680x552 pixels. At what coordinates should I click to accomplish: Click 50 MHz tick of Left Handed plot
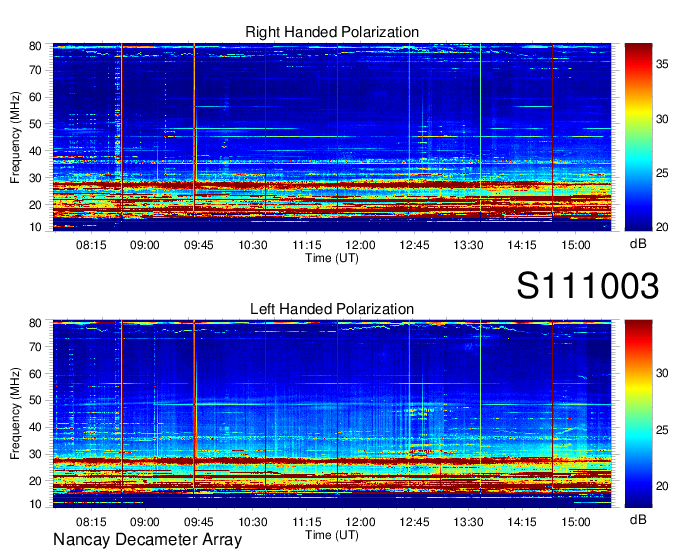pyautogui.click(x=35, y=400)
